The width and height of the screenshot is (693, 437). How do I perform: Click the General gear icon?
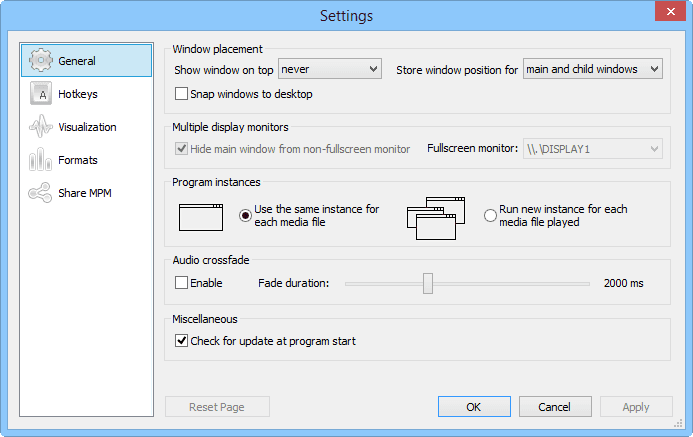(40, 61)
